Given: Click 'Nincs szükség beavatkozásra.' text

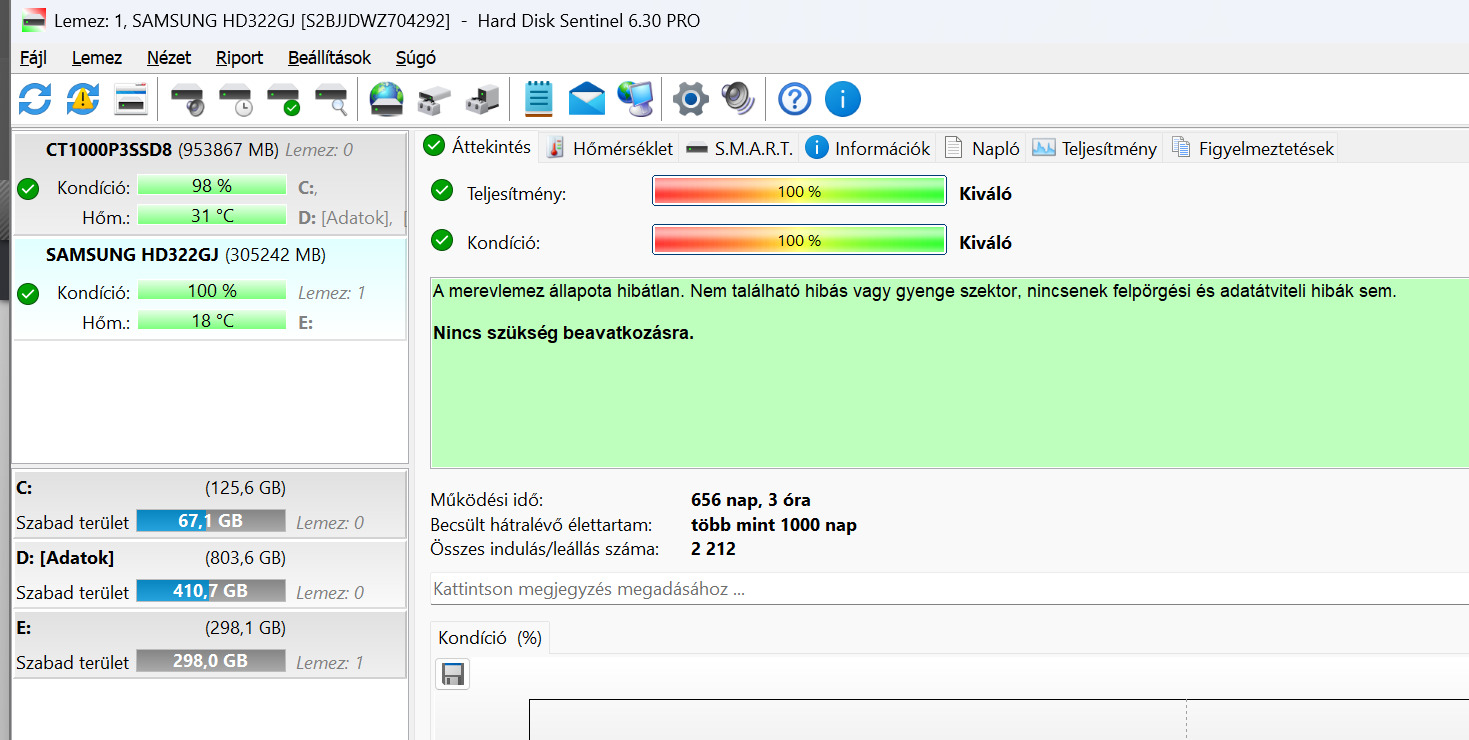Looking at the screenshot, I should 563,333.
